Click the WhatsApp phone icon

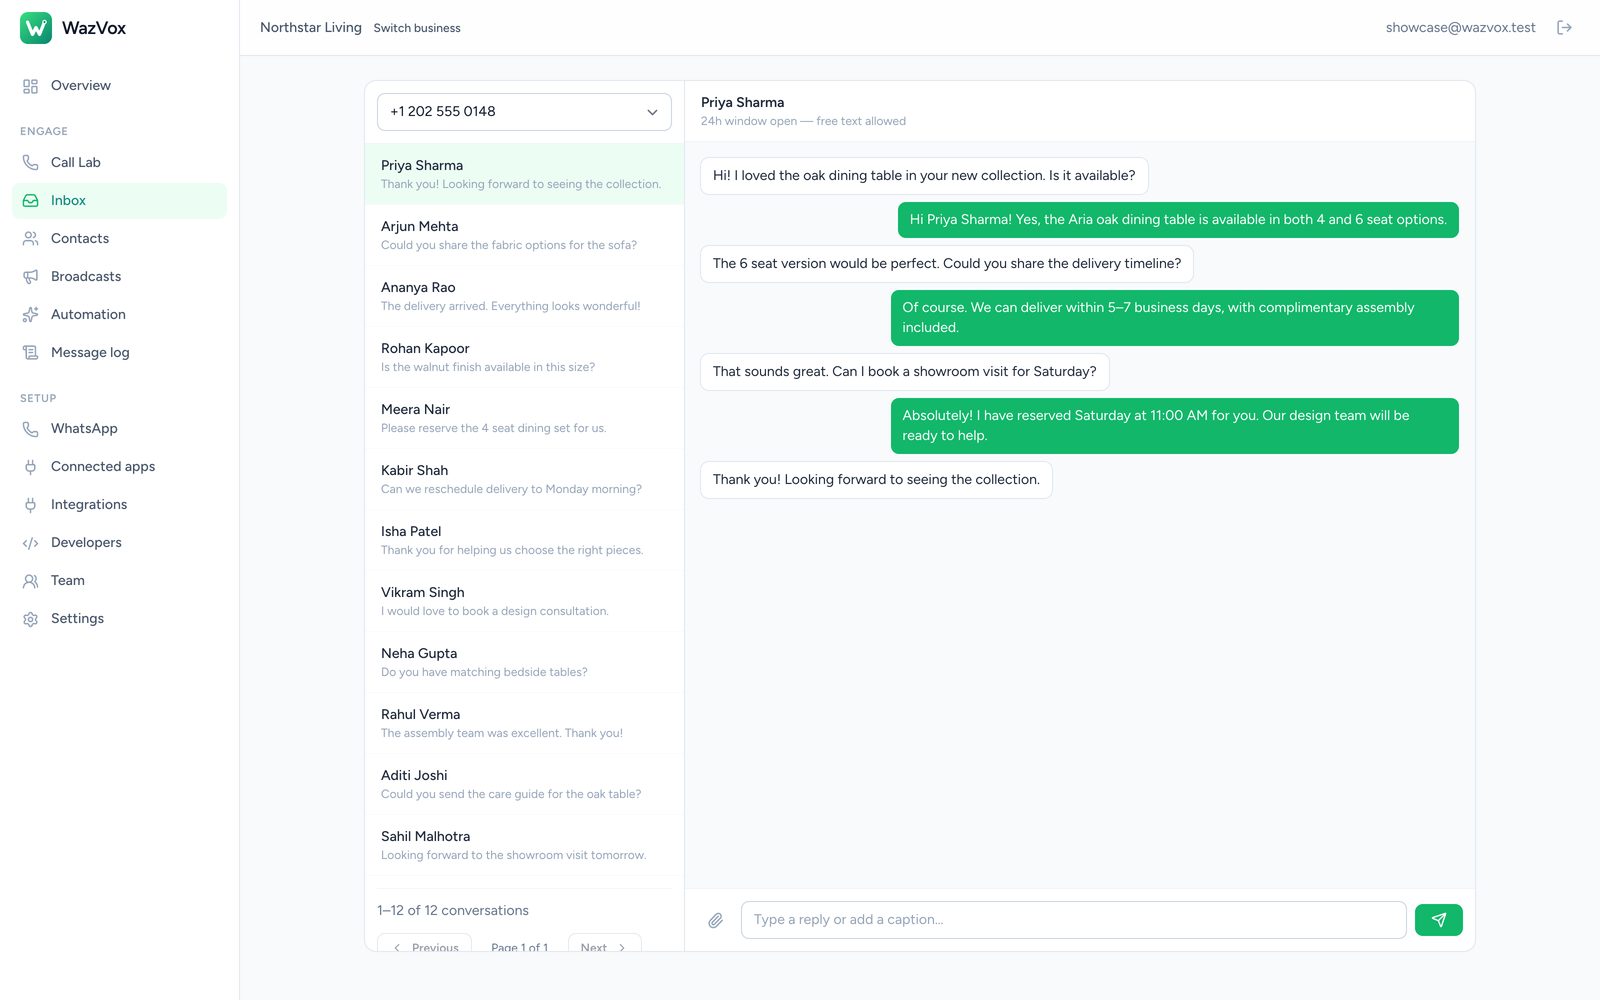[31, 428]
